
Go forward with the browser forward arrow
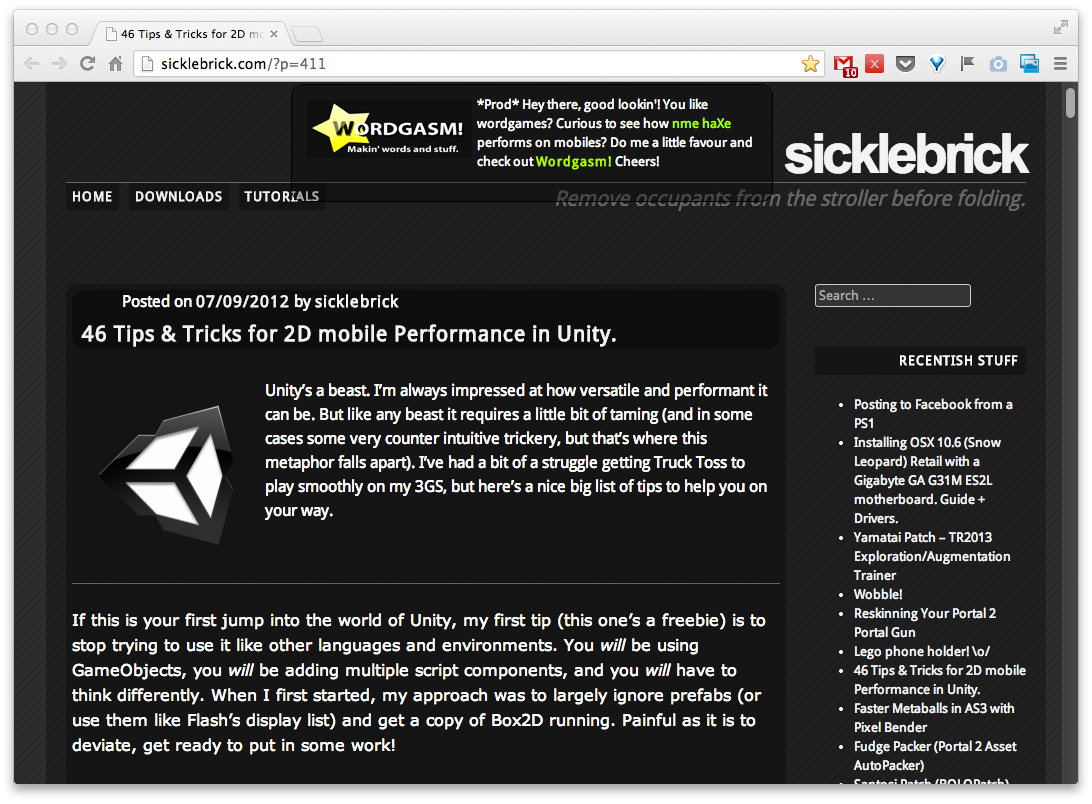(x=59, y=64)
